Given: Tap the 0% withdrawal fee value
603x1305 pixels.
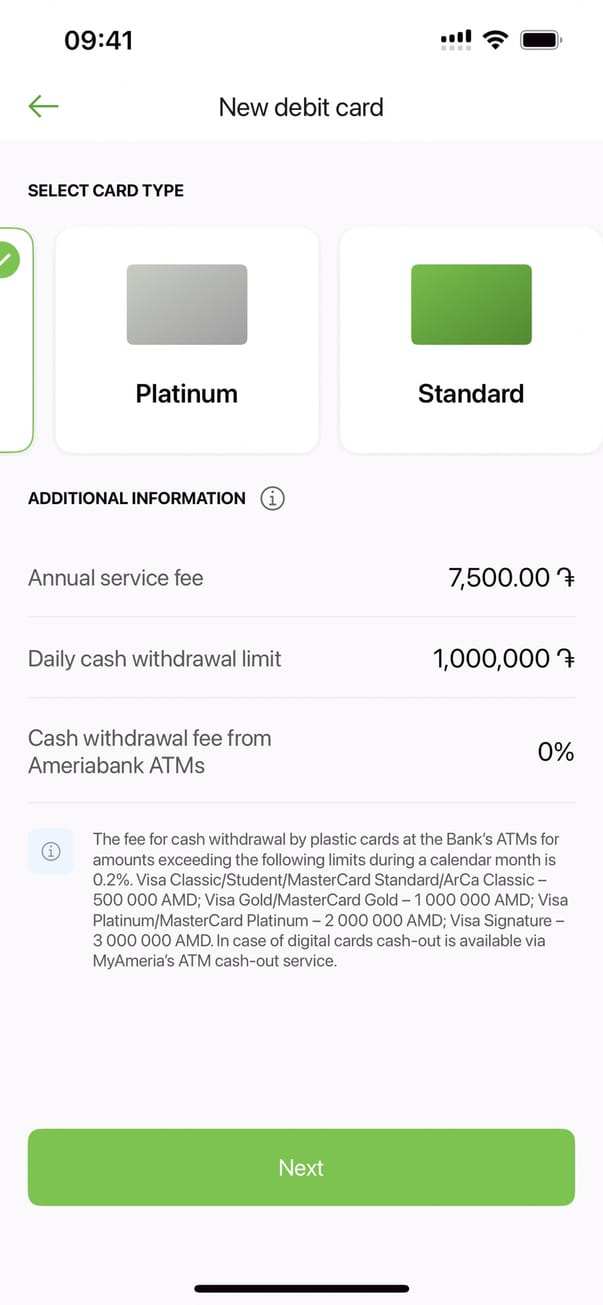Looking at the screenshot, I should (x=556, y=752).
